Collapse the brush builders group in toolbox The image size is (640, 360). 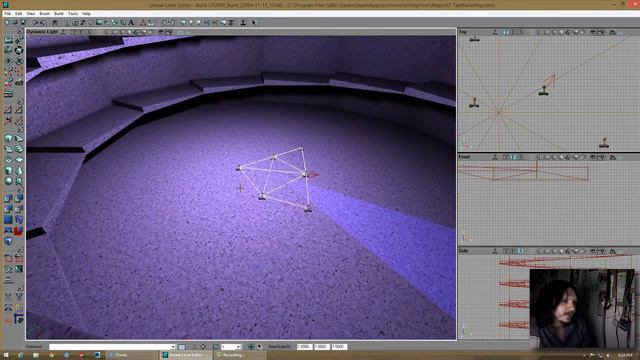19,129
